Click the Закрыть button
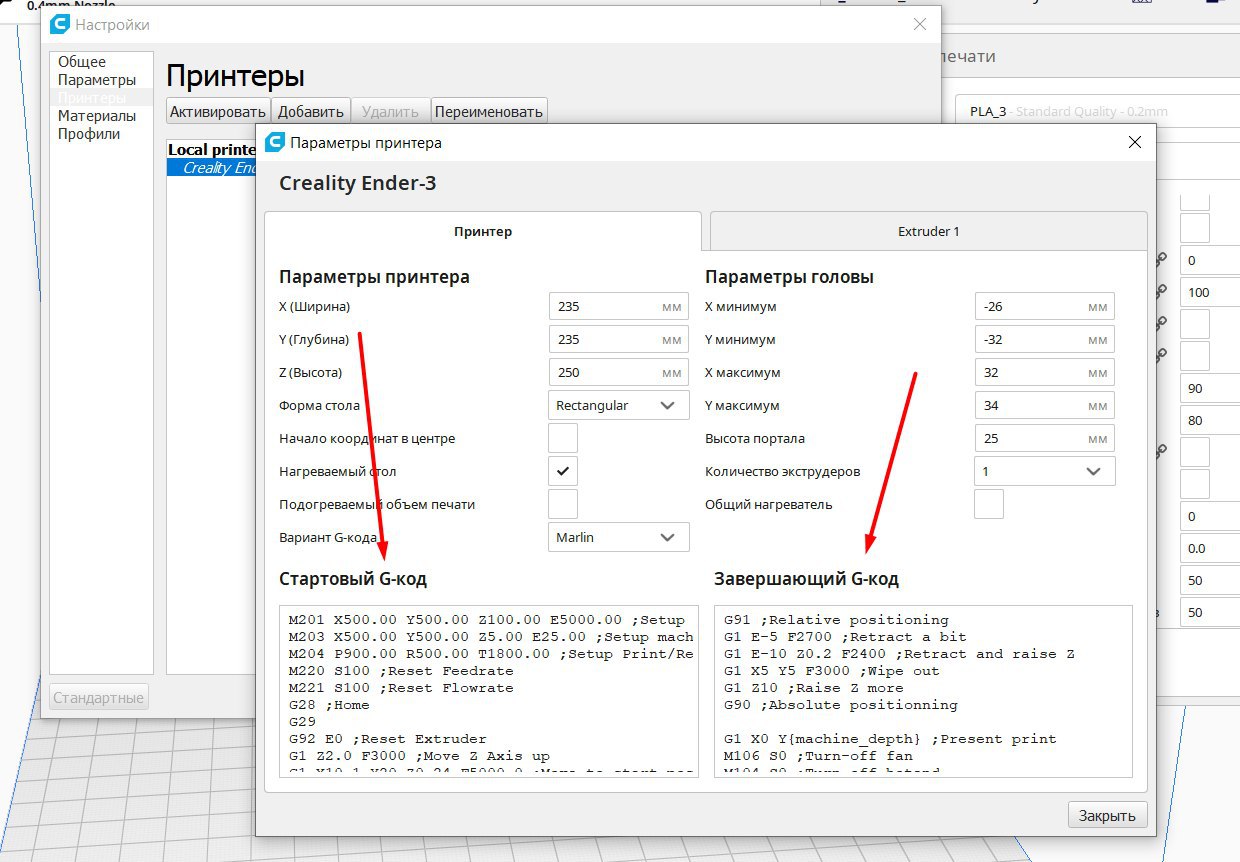The width and height of the screenshot is (1240, 862). 1107,815
